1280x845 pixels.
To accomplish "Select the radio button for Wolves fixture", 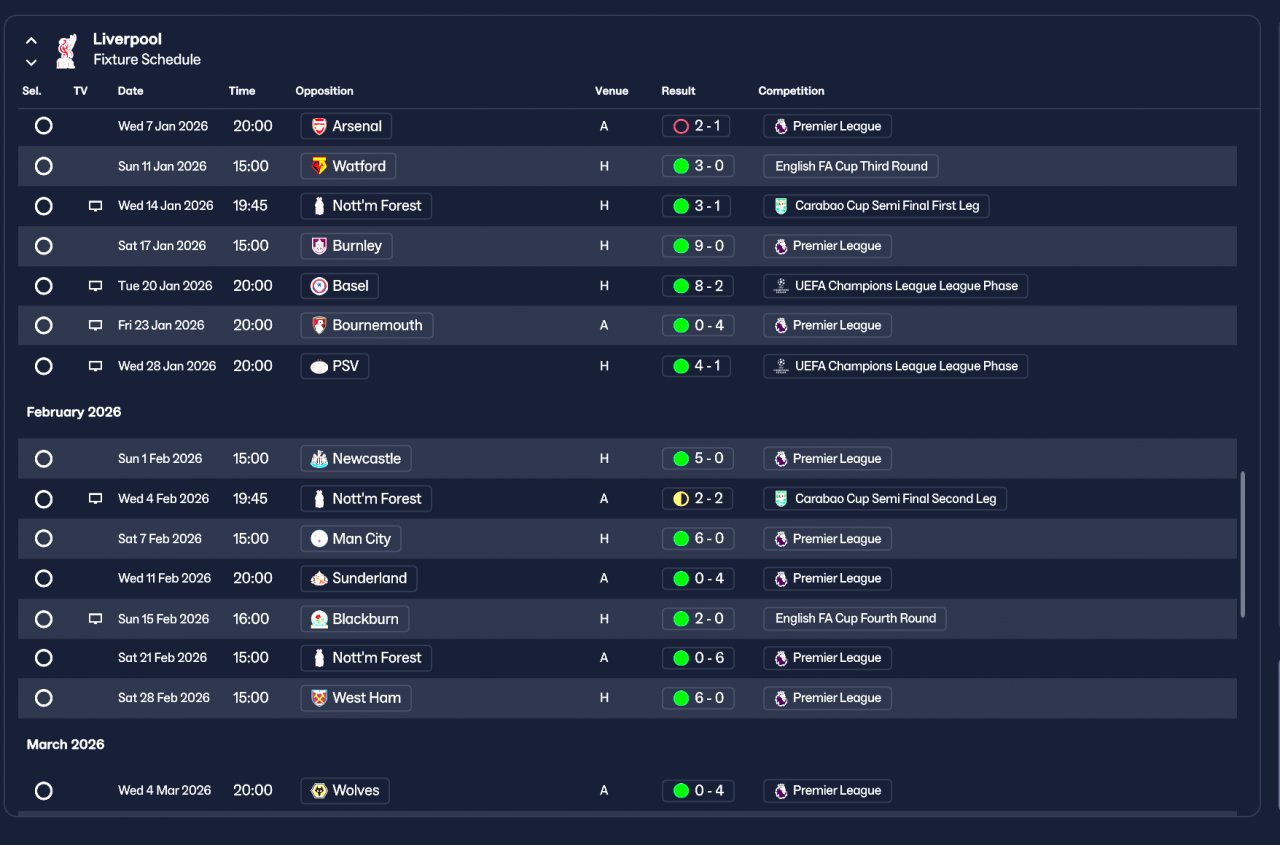I will pos(44,791).
